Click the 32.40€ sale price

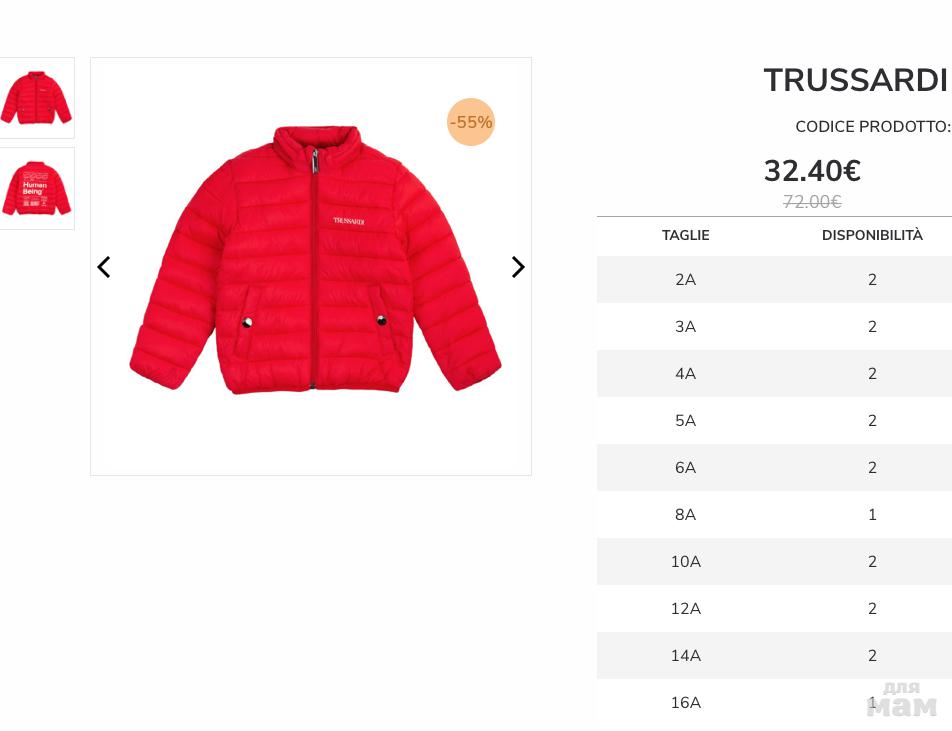(x=812, y=171)
